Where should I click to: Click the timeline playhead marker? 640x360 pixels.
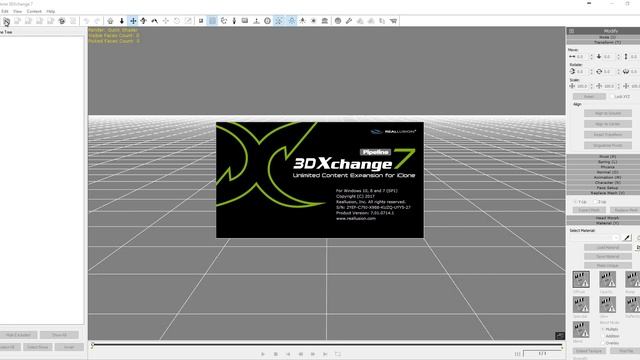pos(93,346)
